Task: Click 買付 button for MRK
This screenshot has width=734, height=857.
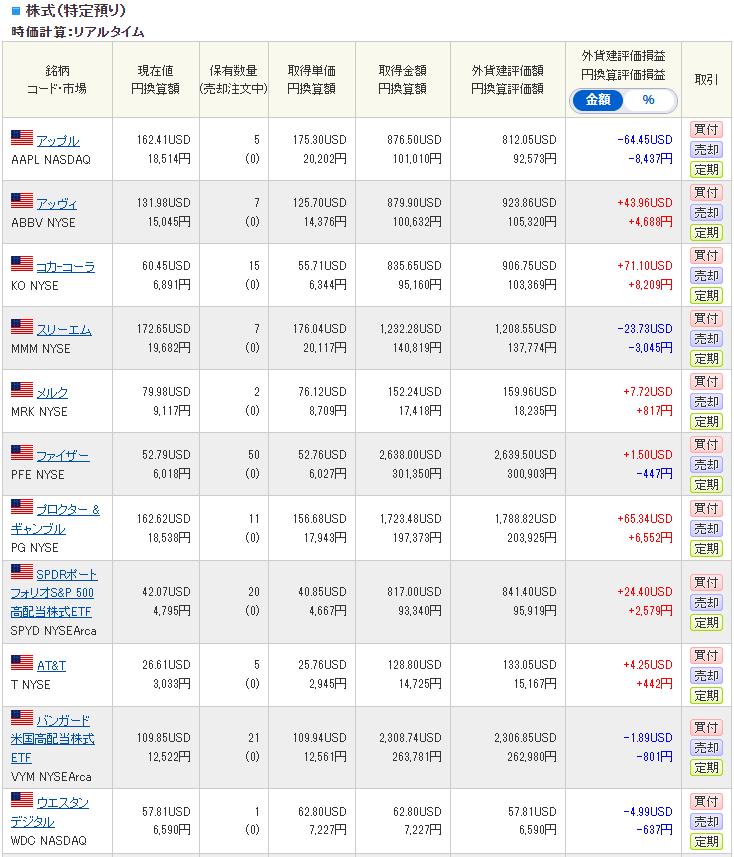Action: pyautogui.click(x=706, y=381)
